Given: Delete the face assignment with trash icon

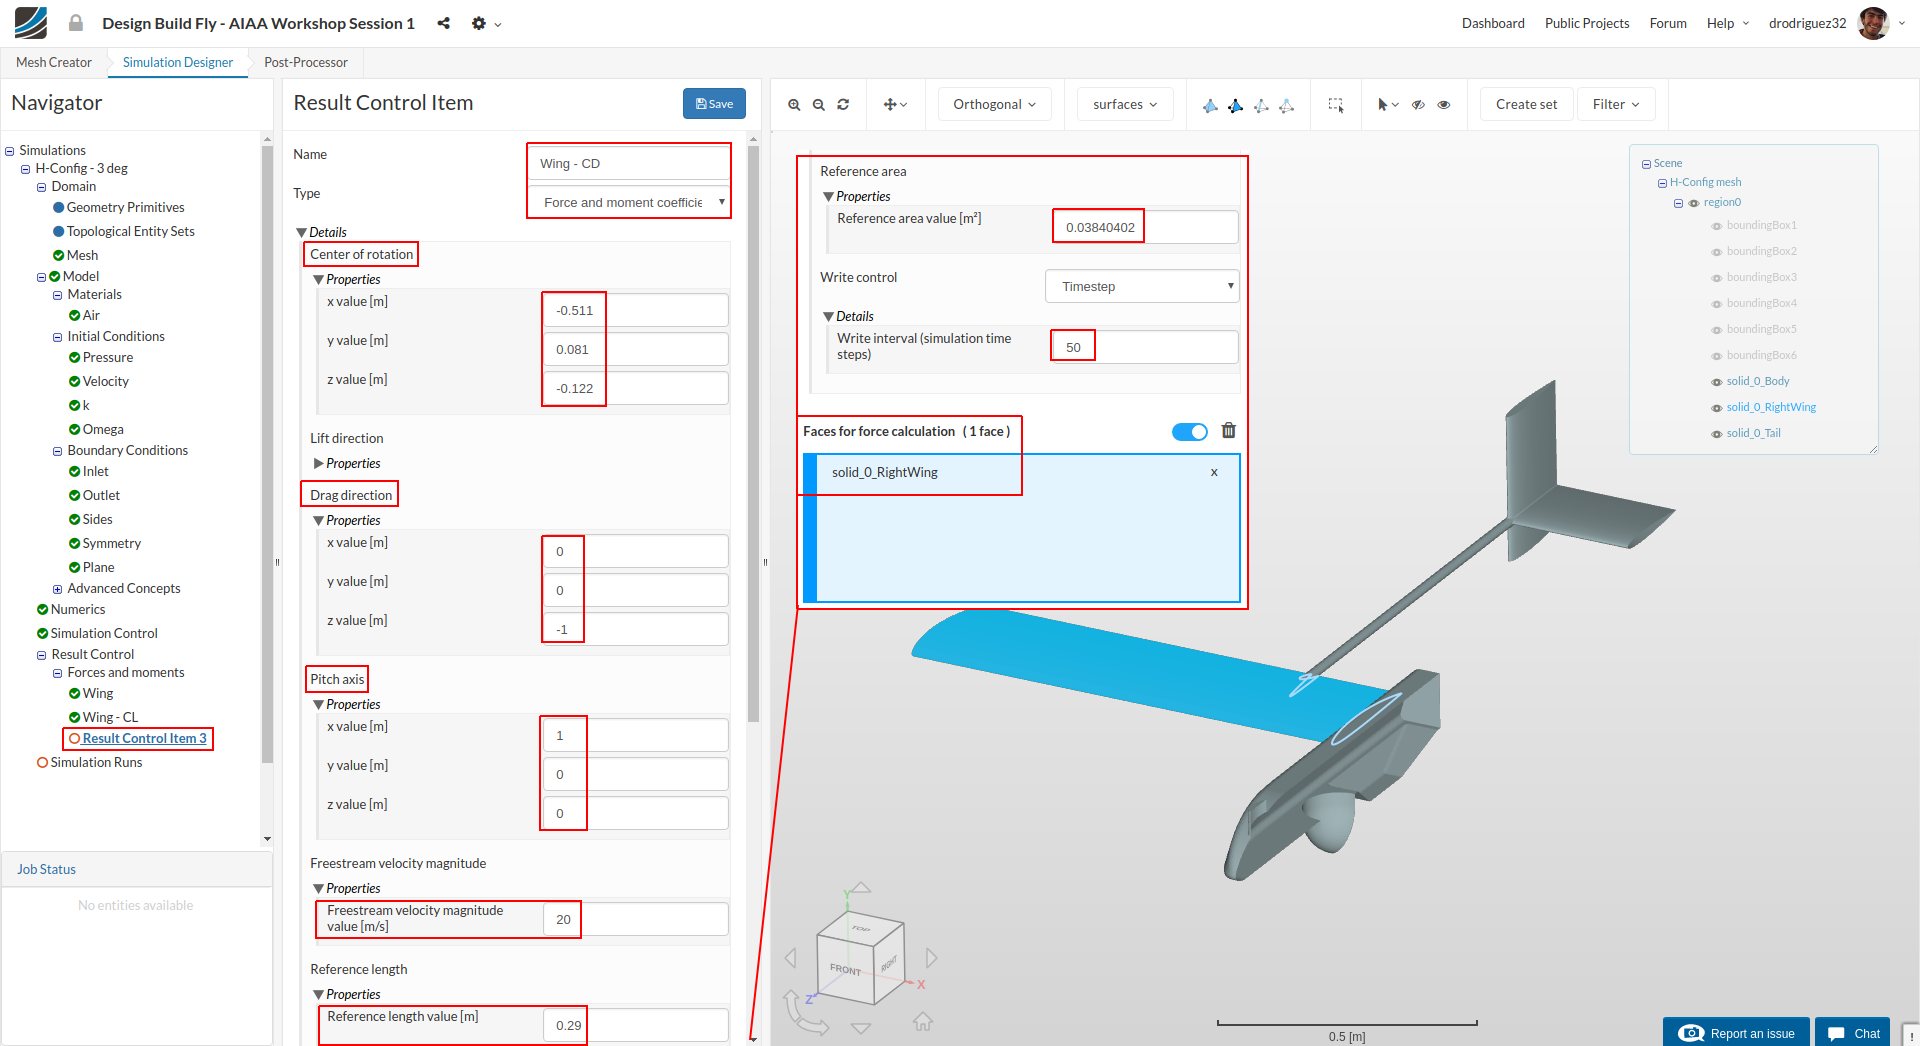Looking at the screenshot, I should click(x=1229, y=431).
